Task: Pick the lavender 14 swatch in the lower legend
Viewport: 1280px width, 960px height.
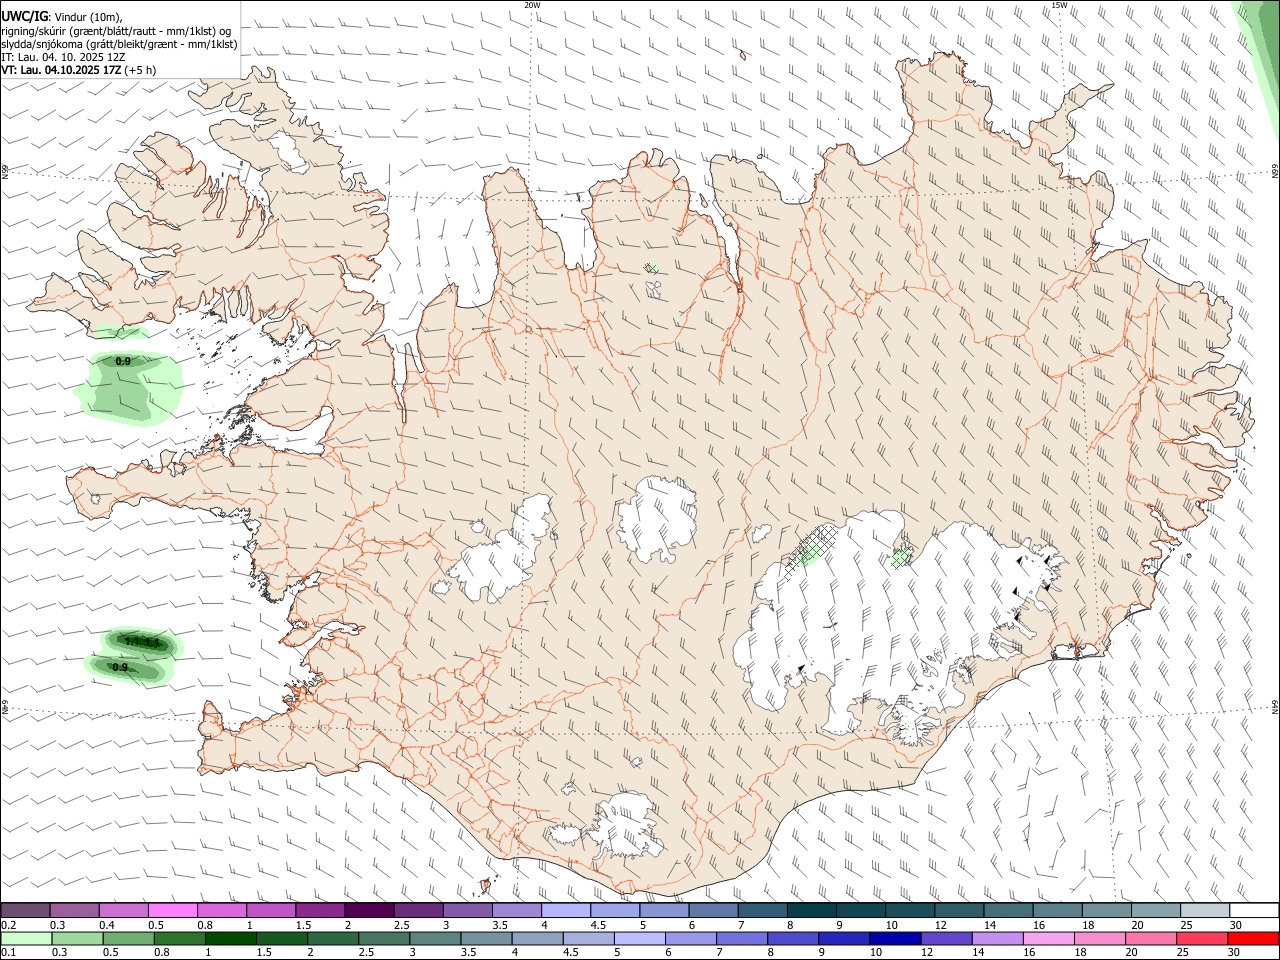Action: tap(997, 938)
